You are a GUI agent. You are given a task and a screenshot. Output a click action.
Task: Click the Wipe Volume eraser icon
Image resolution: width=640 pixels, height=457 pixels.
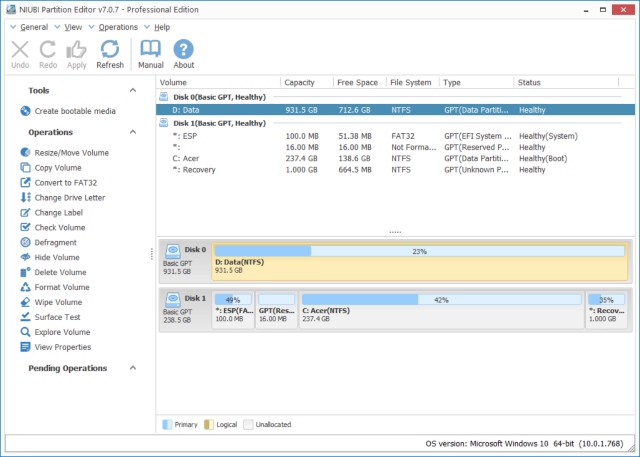point(25,302)
